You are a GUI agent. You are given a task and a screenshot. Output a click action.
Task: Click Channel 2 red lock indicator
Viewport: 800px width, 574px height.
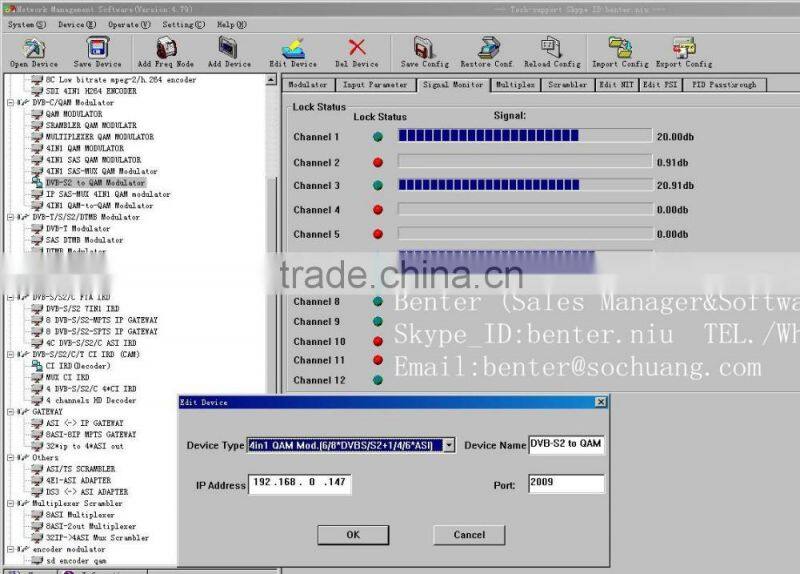[x=378, y=162]
